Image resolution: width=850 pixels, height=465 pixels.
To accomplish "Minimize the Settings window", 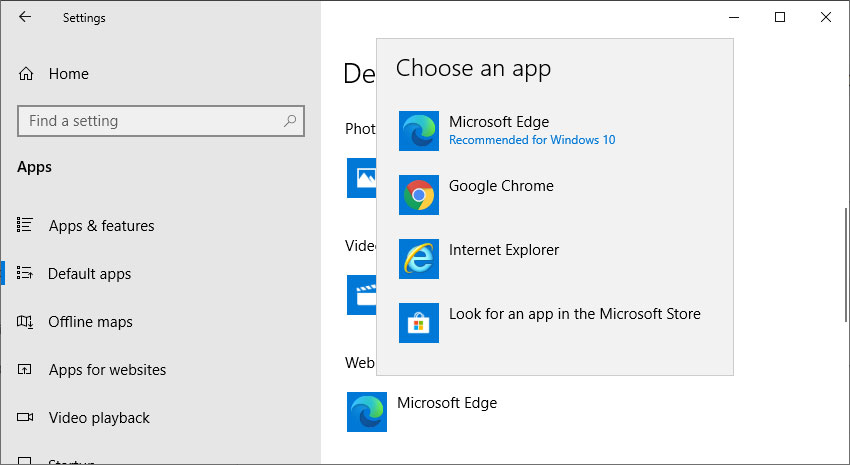I will [734, 17].
